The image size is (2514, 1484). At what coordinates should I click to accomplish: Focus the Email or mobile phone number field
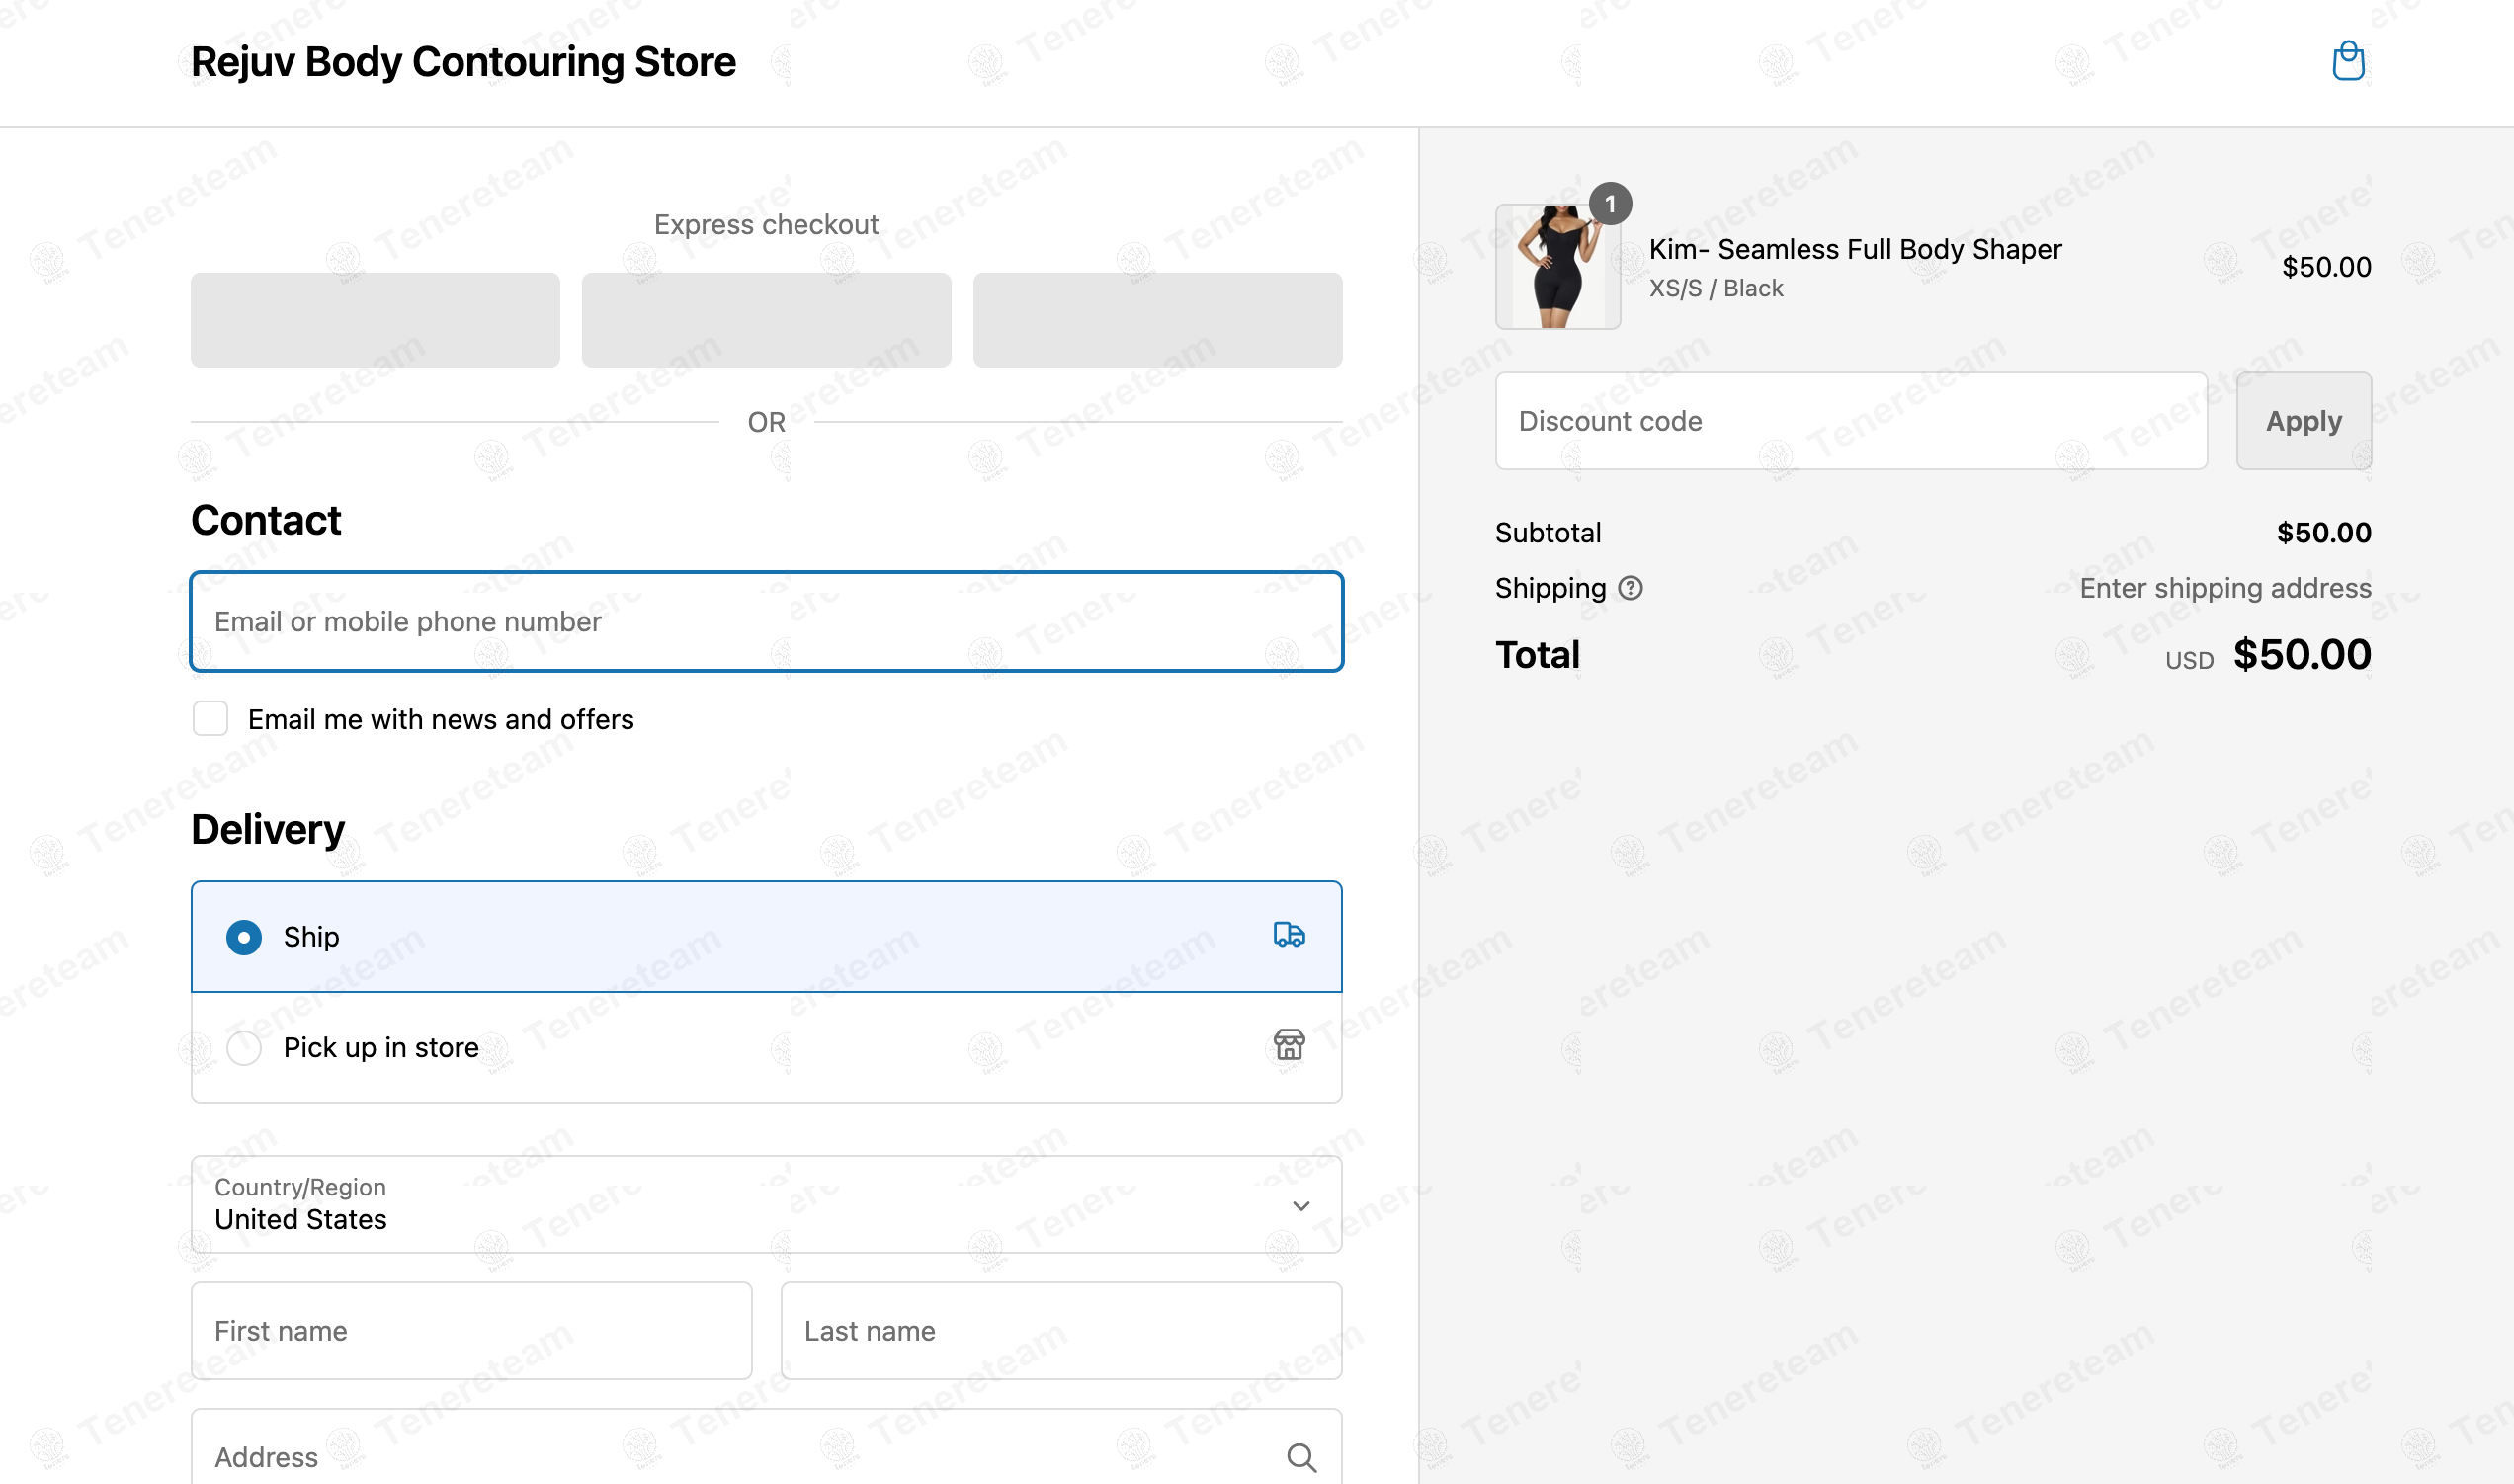coord(766,621)
